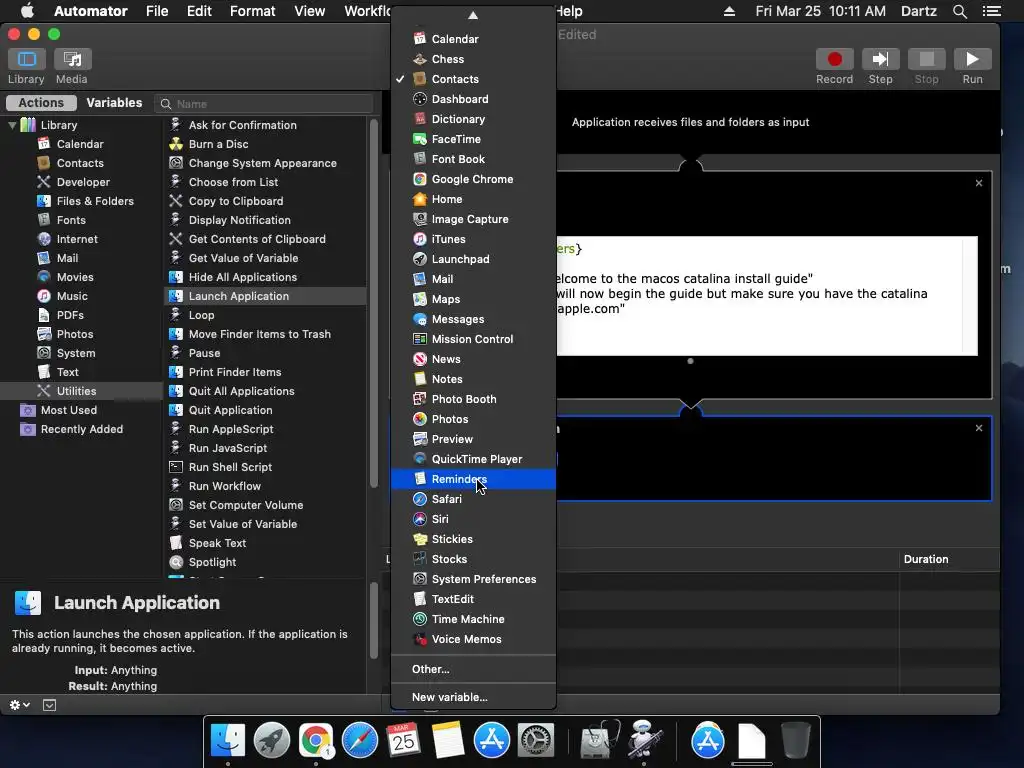The height and width of the screenshot is (768, 1024).
Task: Toggle the description panel visibility button
Action: click(x=50, y=705)
